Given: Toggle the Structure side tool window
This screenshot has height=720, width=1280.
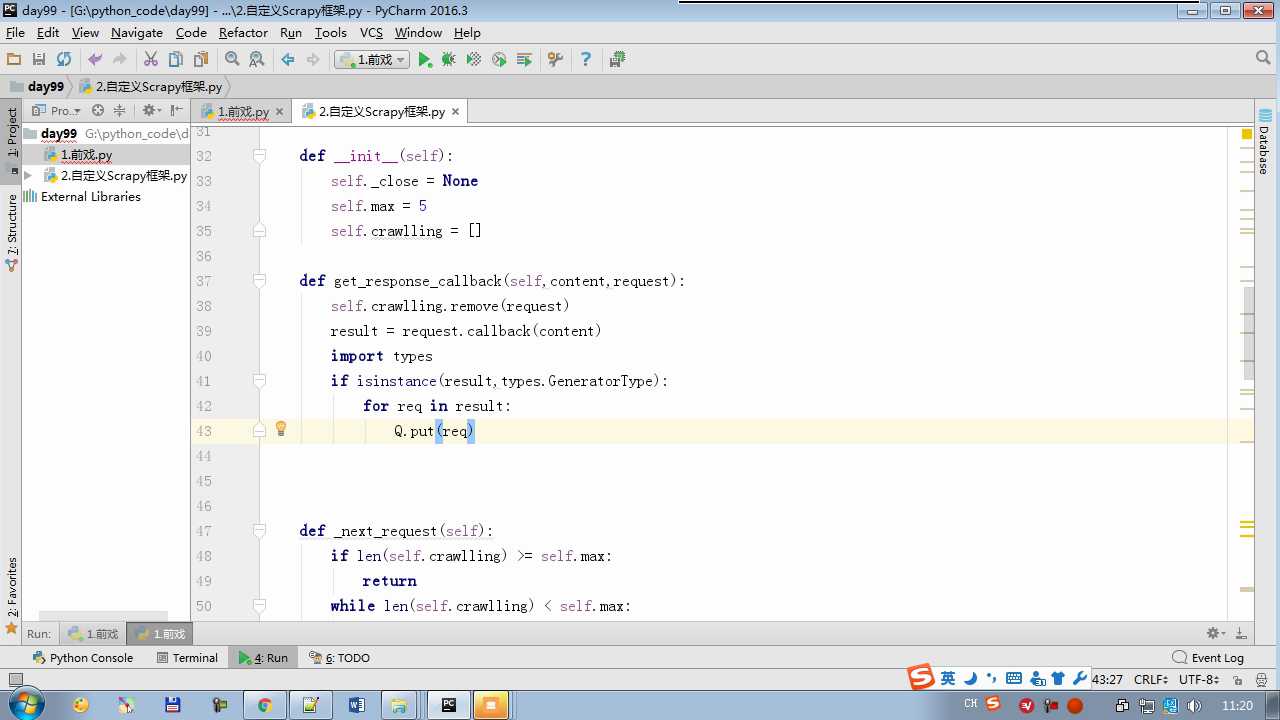Looking at the screenshot, I should (12, 233).
